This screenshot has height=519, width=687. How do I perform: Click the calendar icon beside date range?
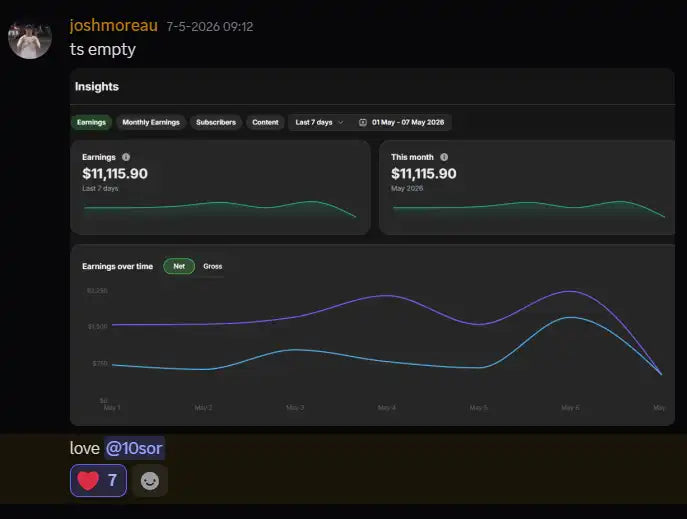point(363,122)
